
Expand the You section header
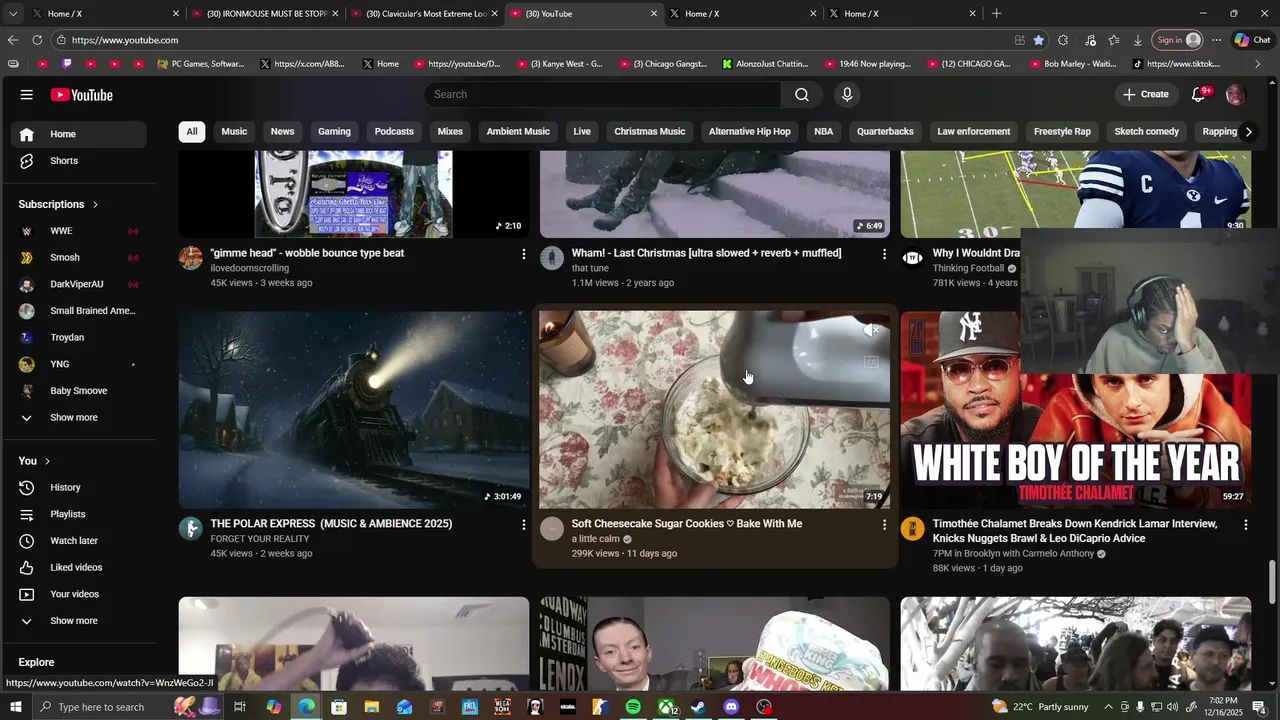34,461
